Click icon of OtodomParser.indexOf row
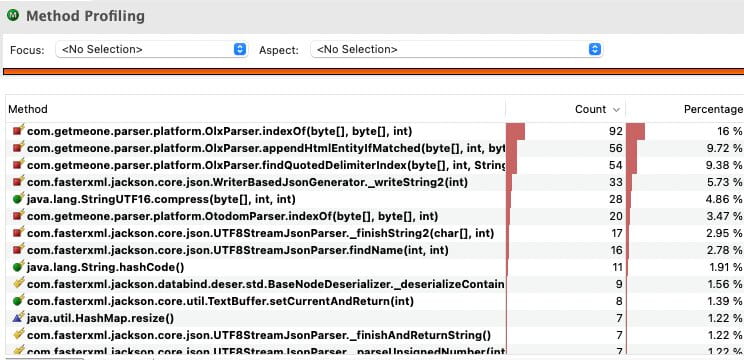Viewport: 744px width, 360px height. pos(18,216)
